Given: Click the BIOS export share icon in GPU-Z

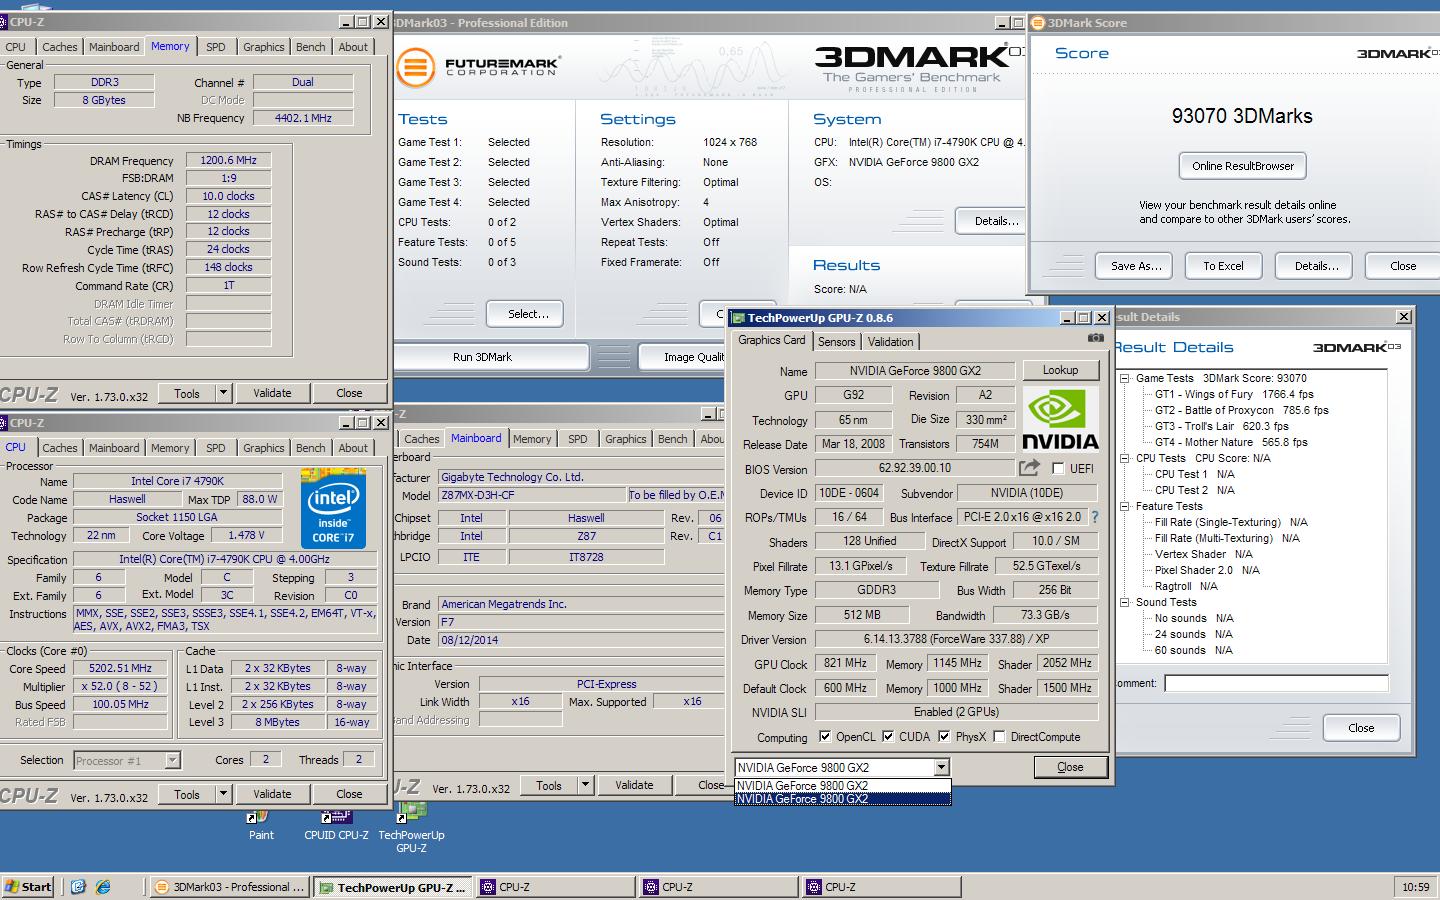Looking at the screenshot, I should [x=1029, y=468].
